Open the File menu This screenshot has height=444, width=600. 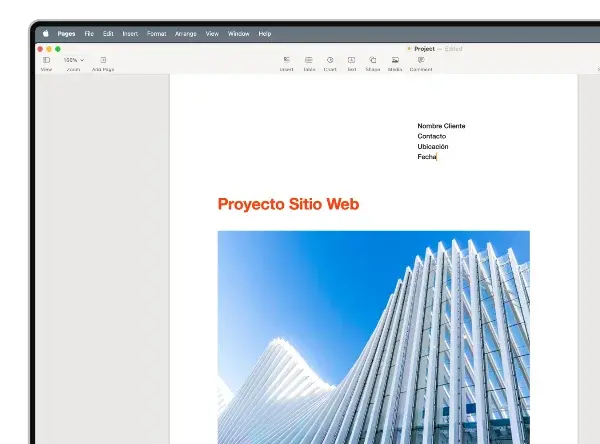coord(89,34)
